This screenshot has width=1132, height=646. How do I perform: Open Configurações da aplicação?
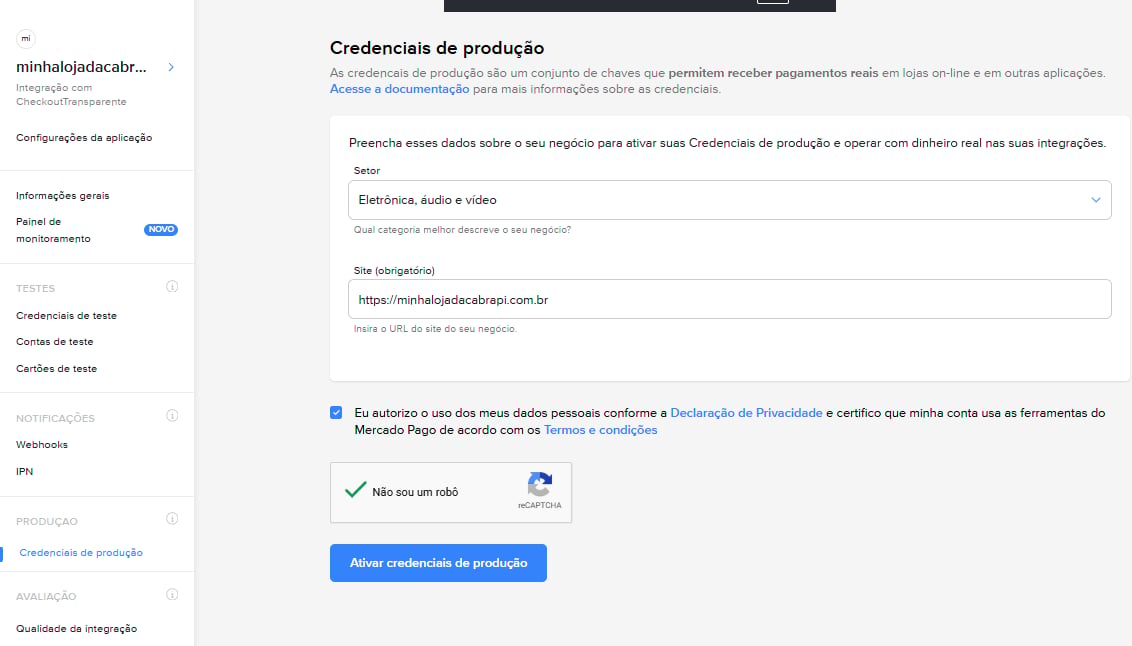(x=84, y=138)
